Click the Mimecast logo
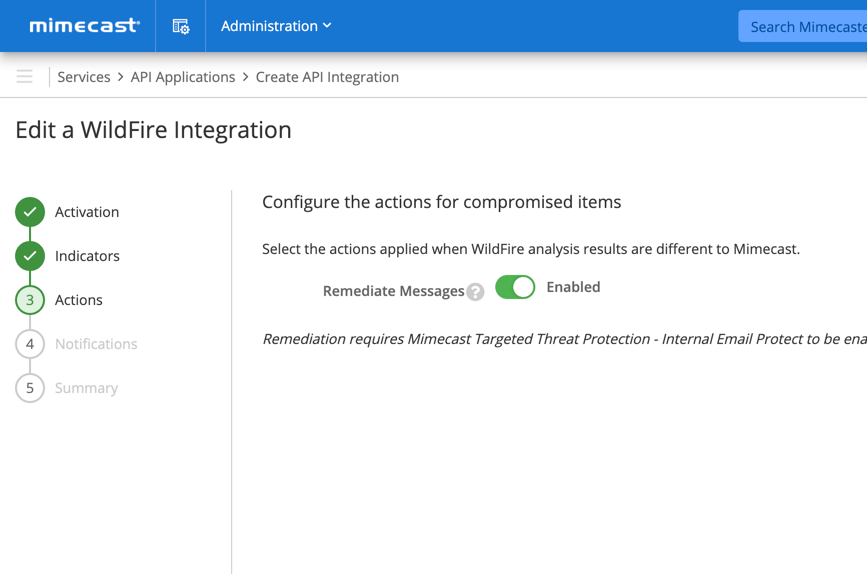Viewport: 867px width, 574px height. 84,26
